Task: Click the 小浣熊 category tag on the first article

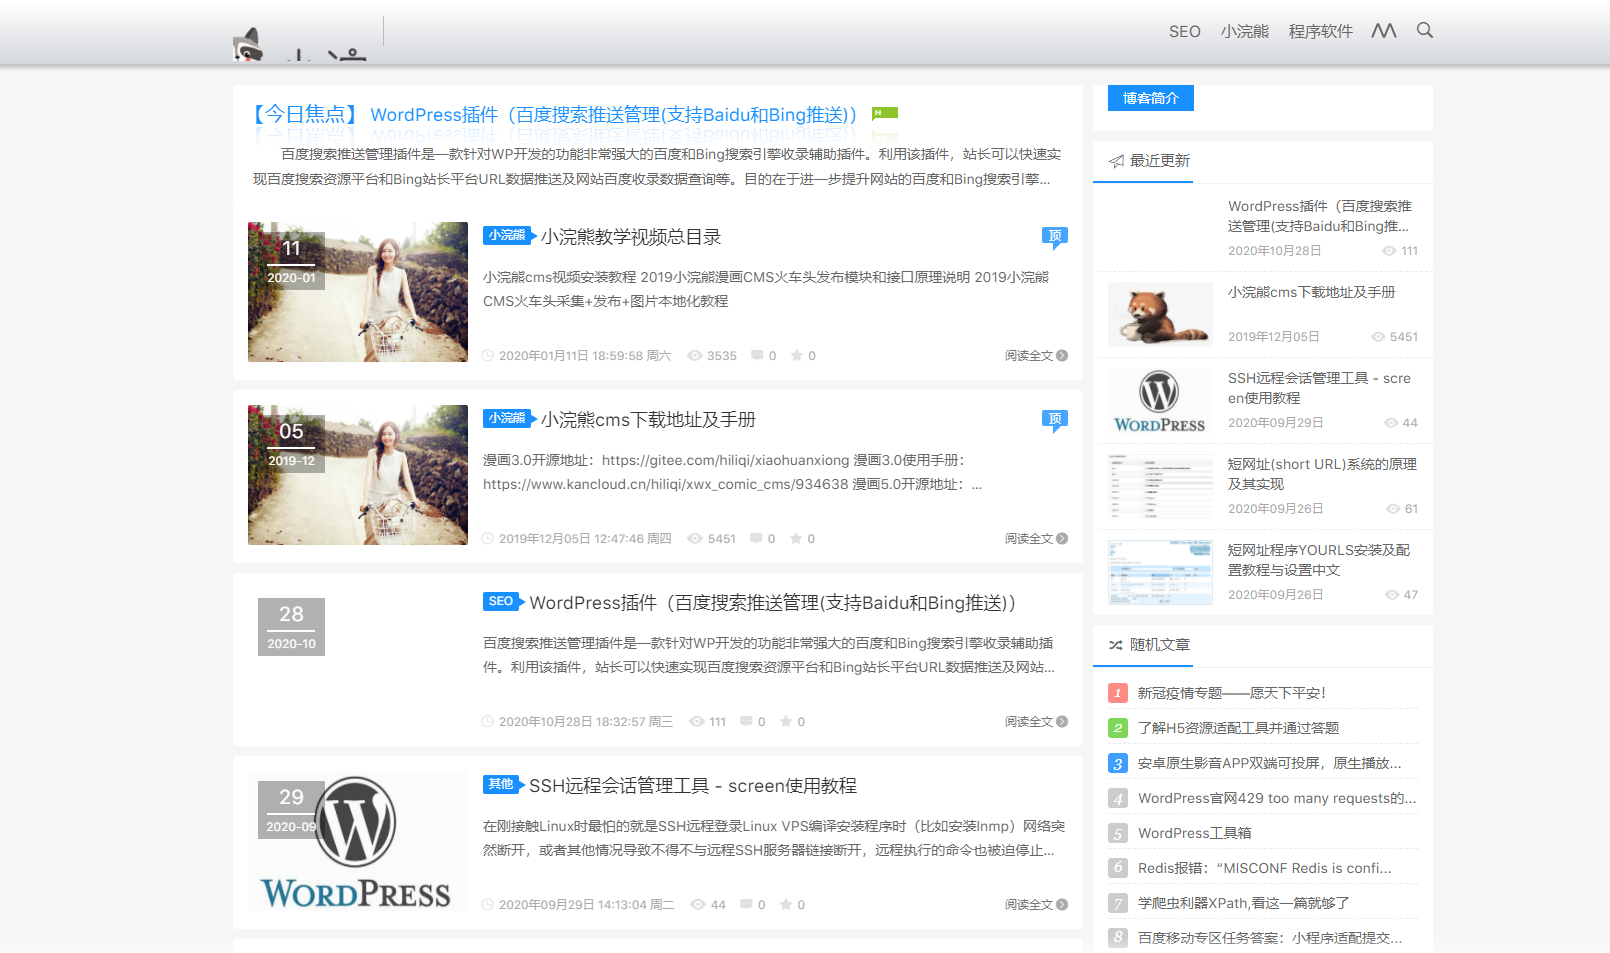Action: [x=506, y=236]
